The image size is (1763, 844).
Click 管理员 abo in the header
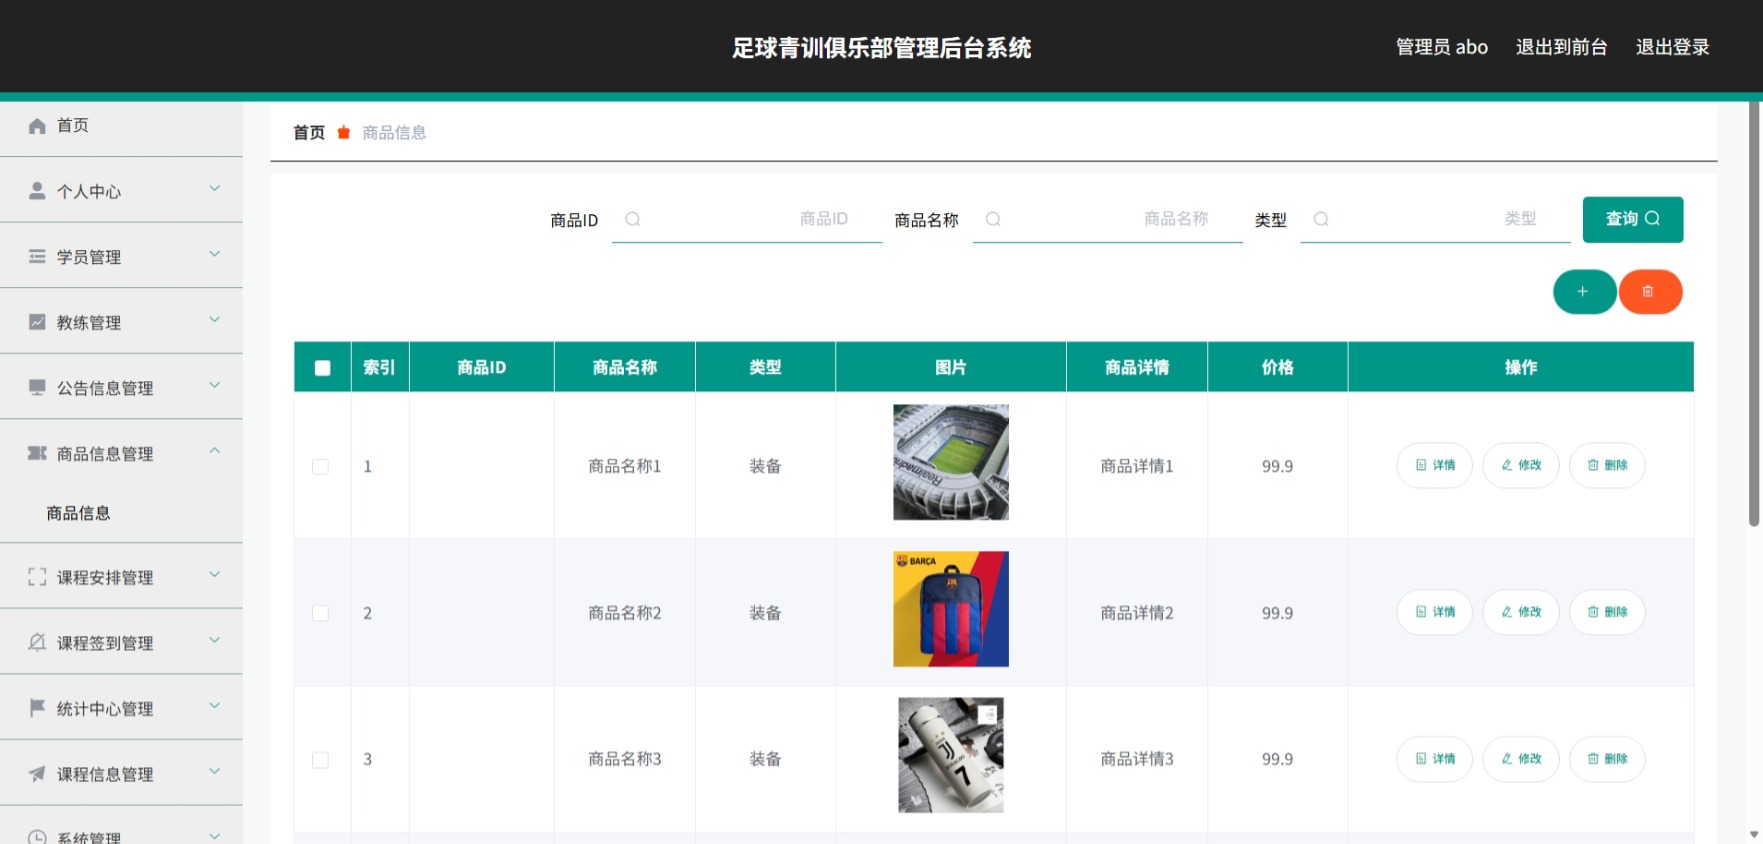pyautogui.click(x=1442, y=47)
